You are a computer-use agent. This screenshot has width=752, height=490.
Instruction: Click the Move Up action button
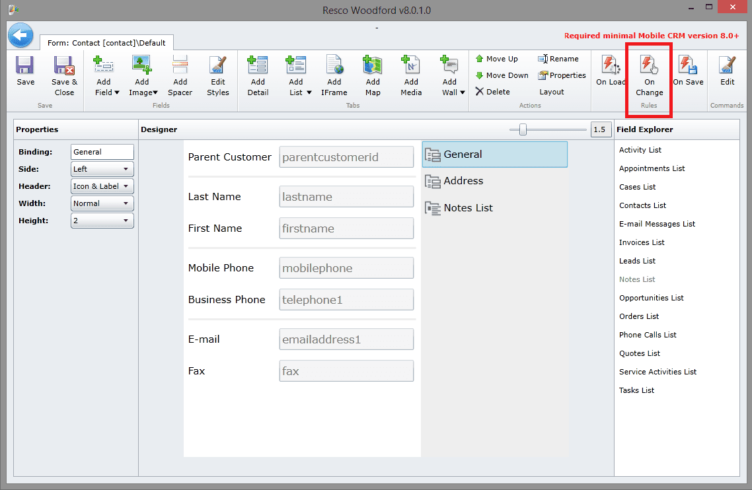[496, 59]
